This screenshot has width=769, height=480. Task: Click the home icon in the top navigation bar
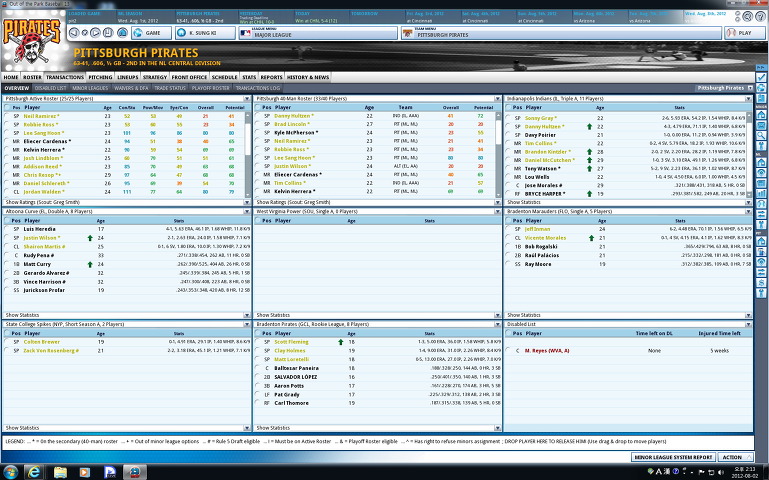coord(122,33)
